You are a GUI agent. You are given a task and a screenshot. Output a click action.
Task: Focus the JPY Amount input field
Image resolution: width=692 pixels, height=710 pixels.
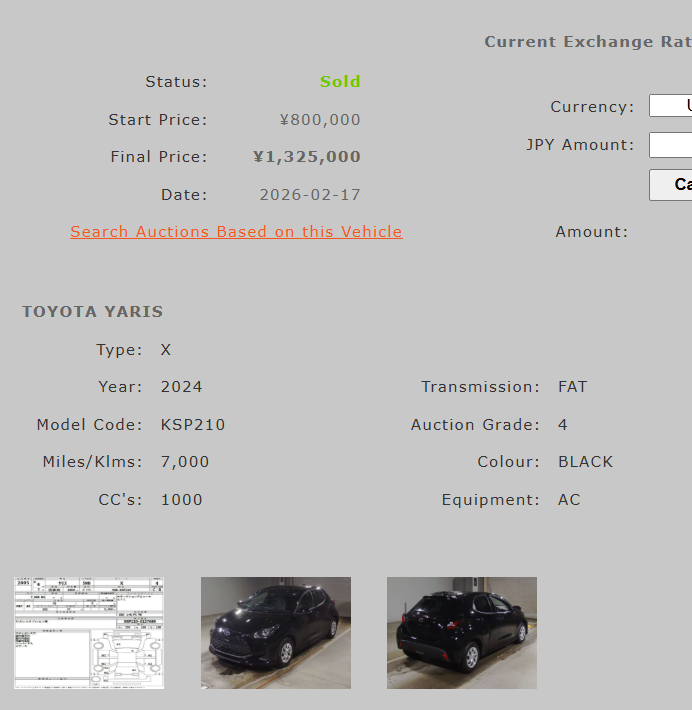671,145
